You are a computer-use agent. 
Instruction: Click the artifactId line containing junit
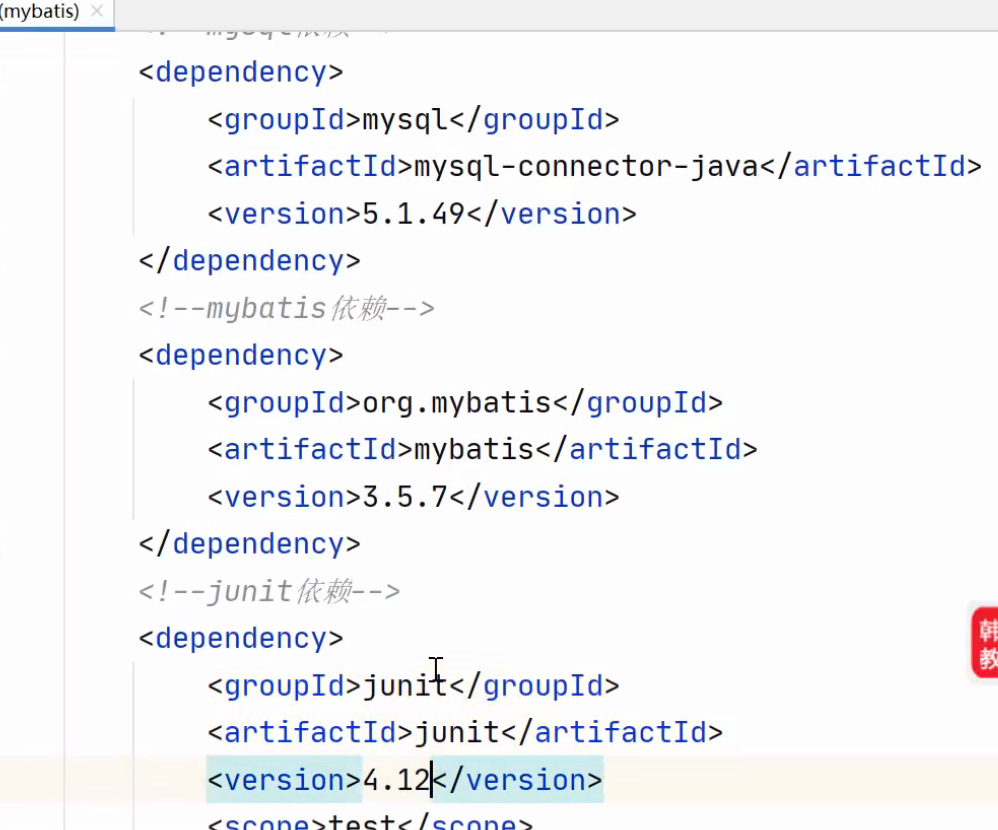(x=465, y=733)
